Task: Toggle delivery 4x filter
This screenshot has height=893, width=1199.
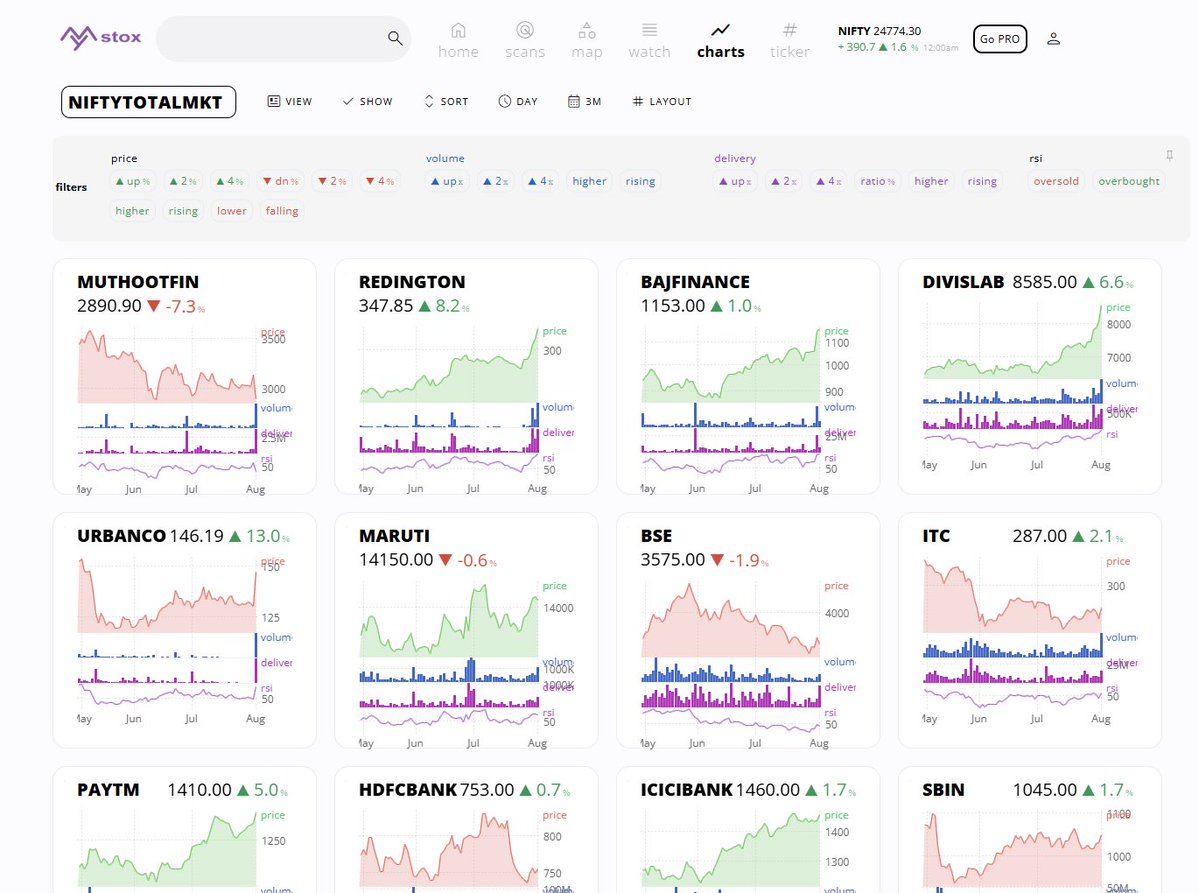Action: (829, 181)
